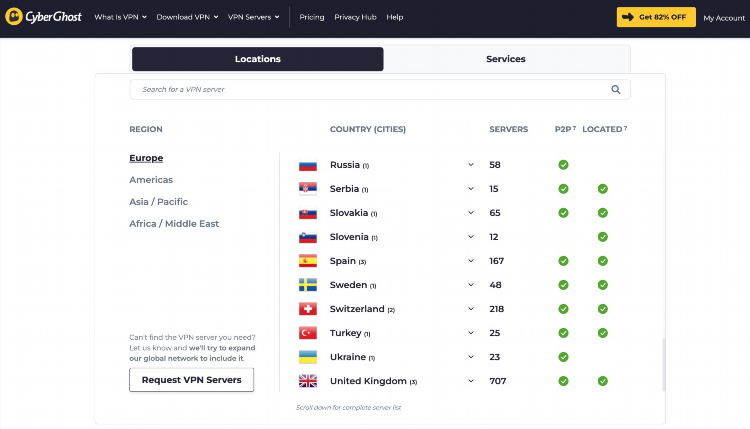Image resolution: width=750 pixels, height=429 pixels.
Task: Click the Sweden flag icon
Action: [308, 285]
